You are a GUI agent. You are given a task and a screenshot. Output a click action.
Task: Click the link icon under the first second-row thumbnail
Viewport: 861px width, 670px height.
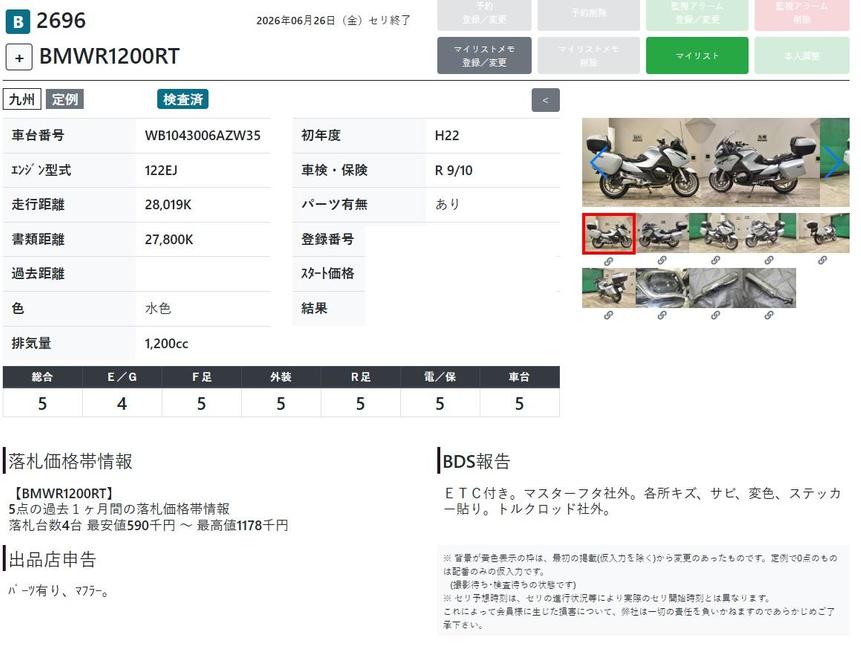[608, 315]
